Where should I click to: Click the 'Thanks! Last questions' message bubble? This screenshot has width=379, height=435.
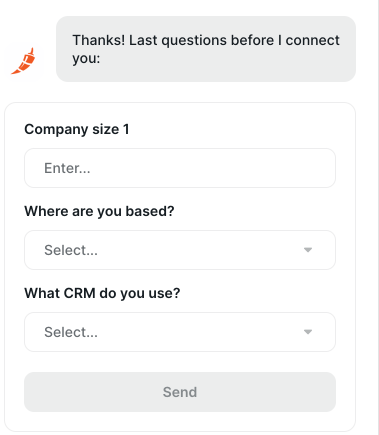[x=206, y=49]
